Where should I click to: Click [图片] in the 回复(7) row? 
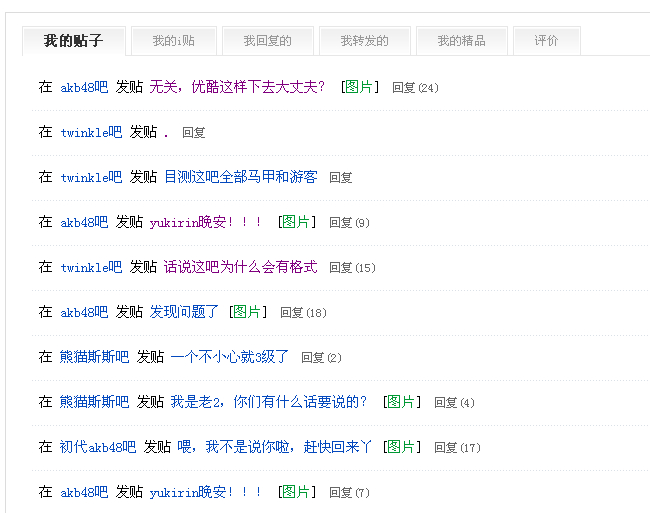tap(297, 492)
